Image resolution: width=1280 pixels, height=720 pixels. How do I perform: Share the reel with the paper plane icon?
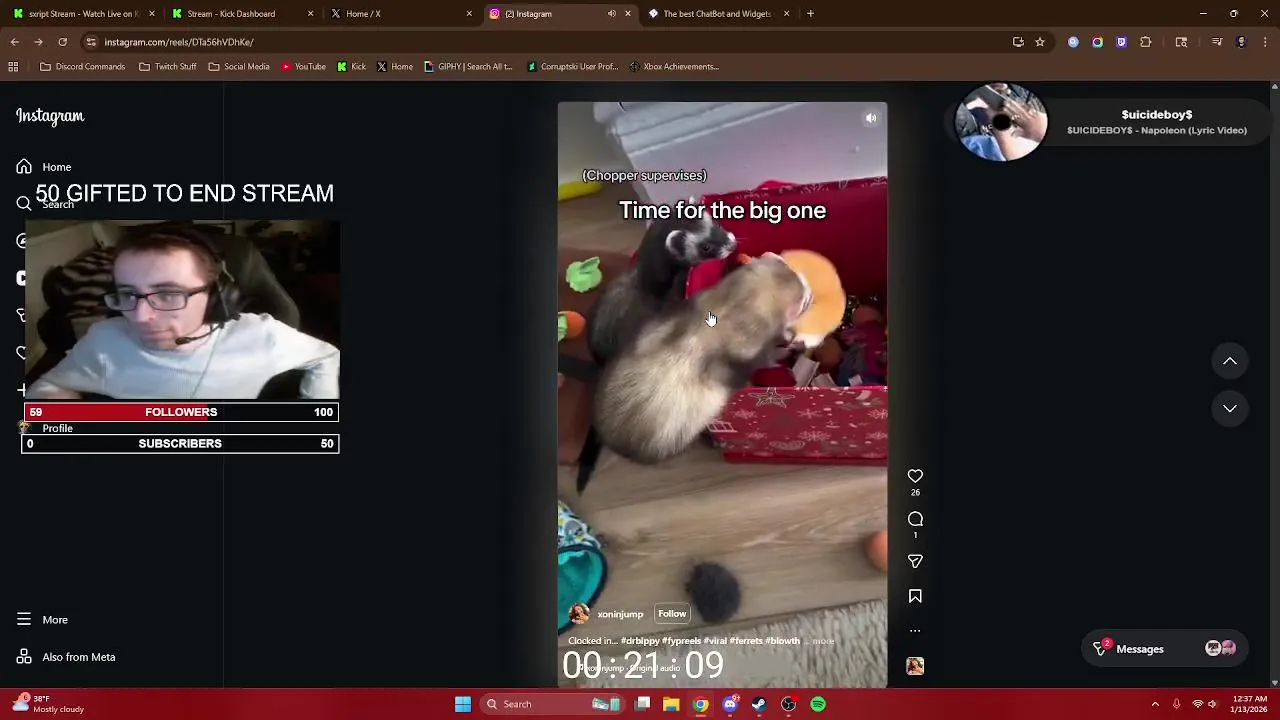tap(915, 561)
